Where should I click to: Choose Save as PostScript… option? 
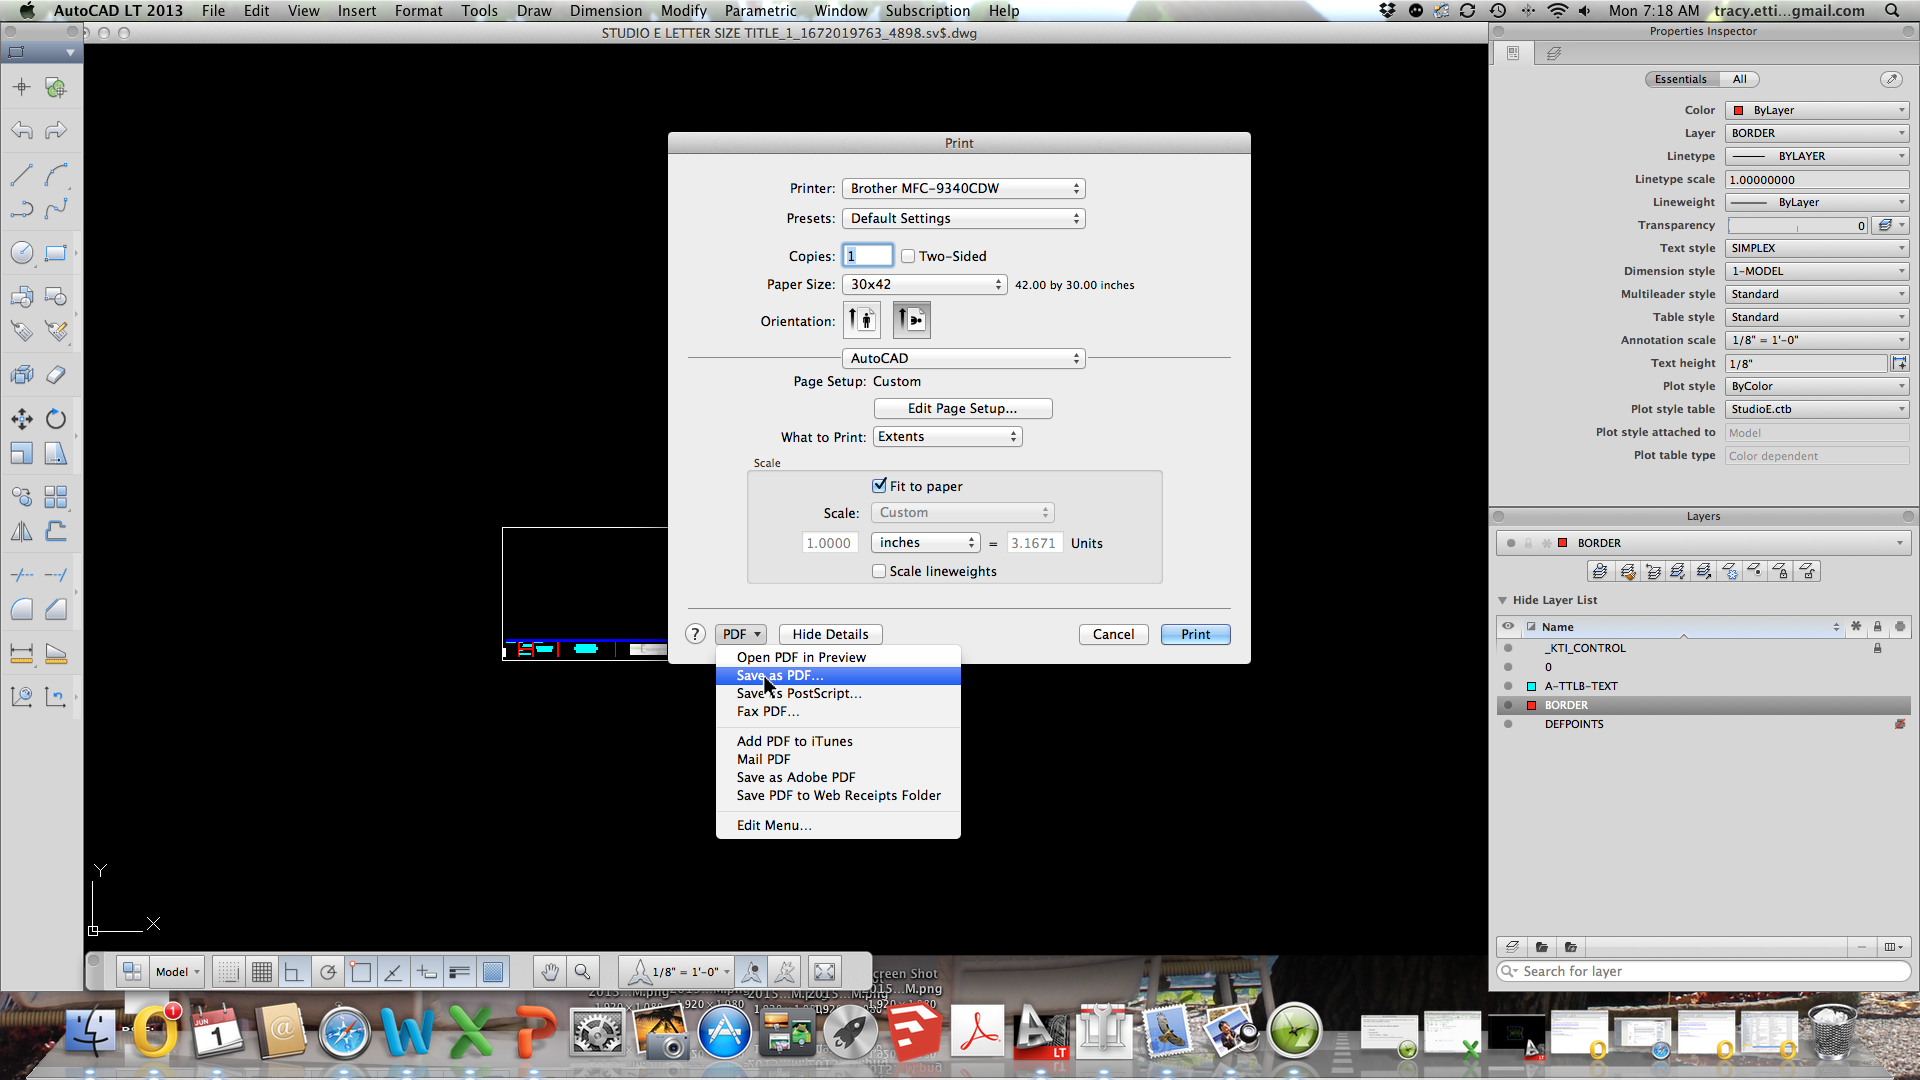838,693
